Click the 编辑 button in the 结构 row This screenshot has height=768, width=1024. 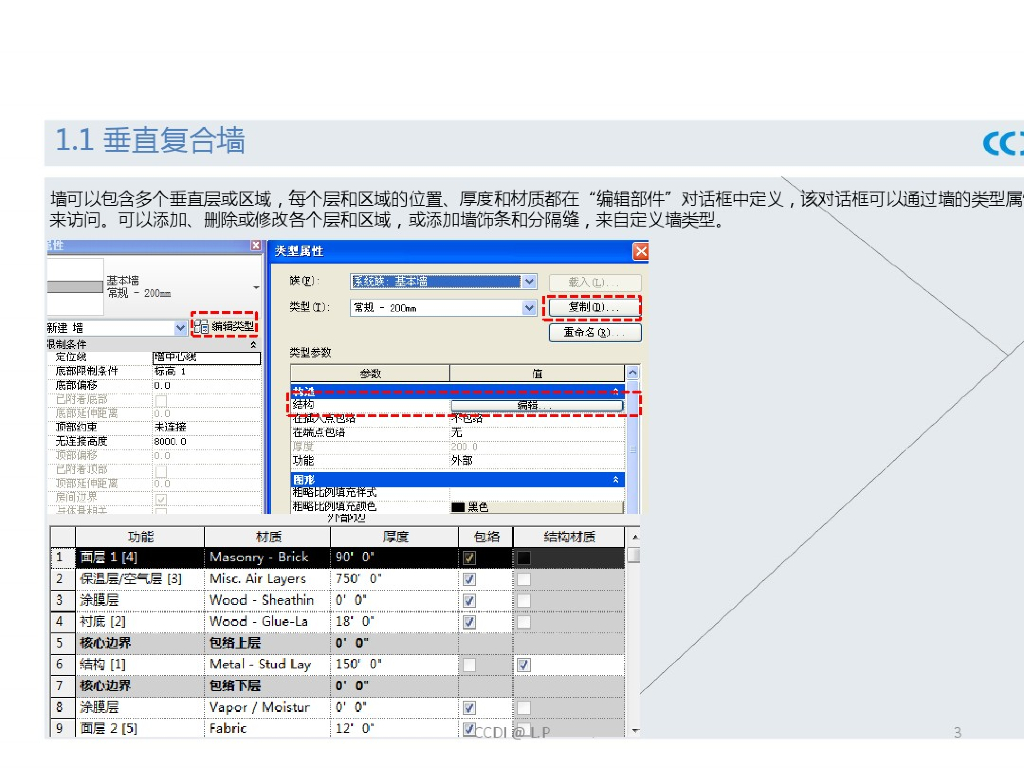pos(536,405)
